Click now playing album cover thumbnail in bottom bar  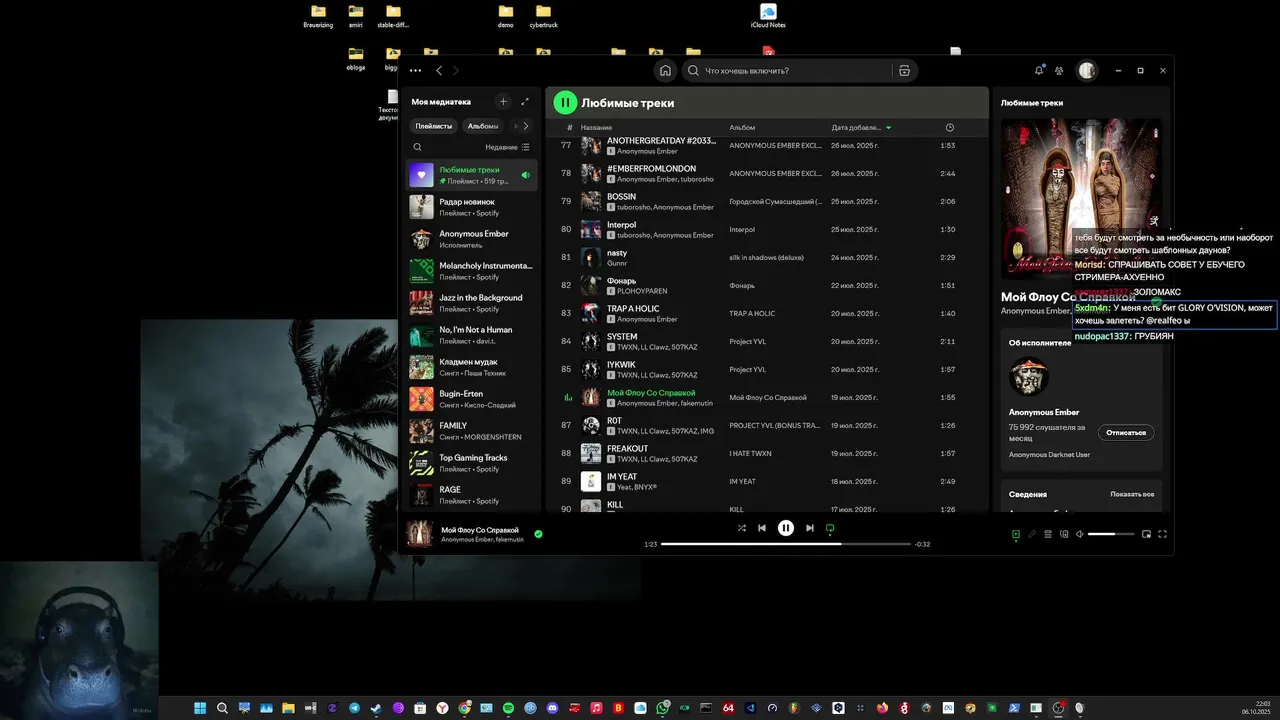pos(419,534)
